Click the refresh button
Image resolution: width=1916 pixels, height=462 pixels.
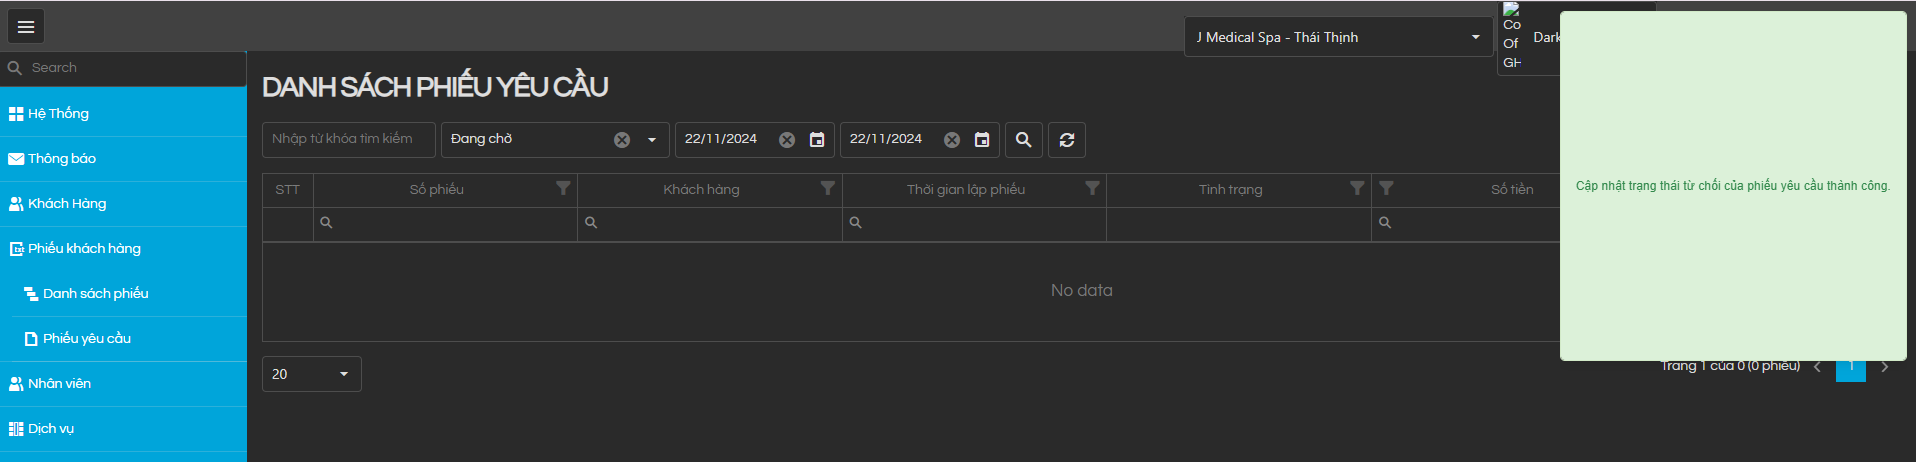(1067, 140)
